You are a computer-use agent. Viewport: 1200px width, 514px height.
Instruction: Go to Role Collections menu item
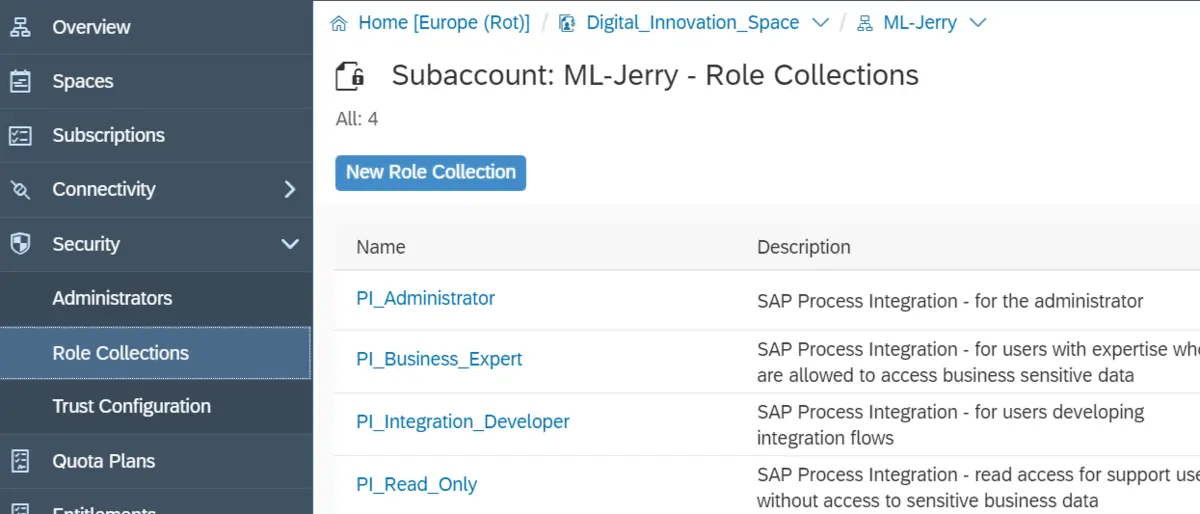120,353
